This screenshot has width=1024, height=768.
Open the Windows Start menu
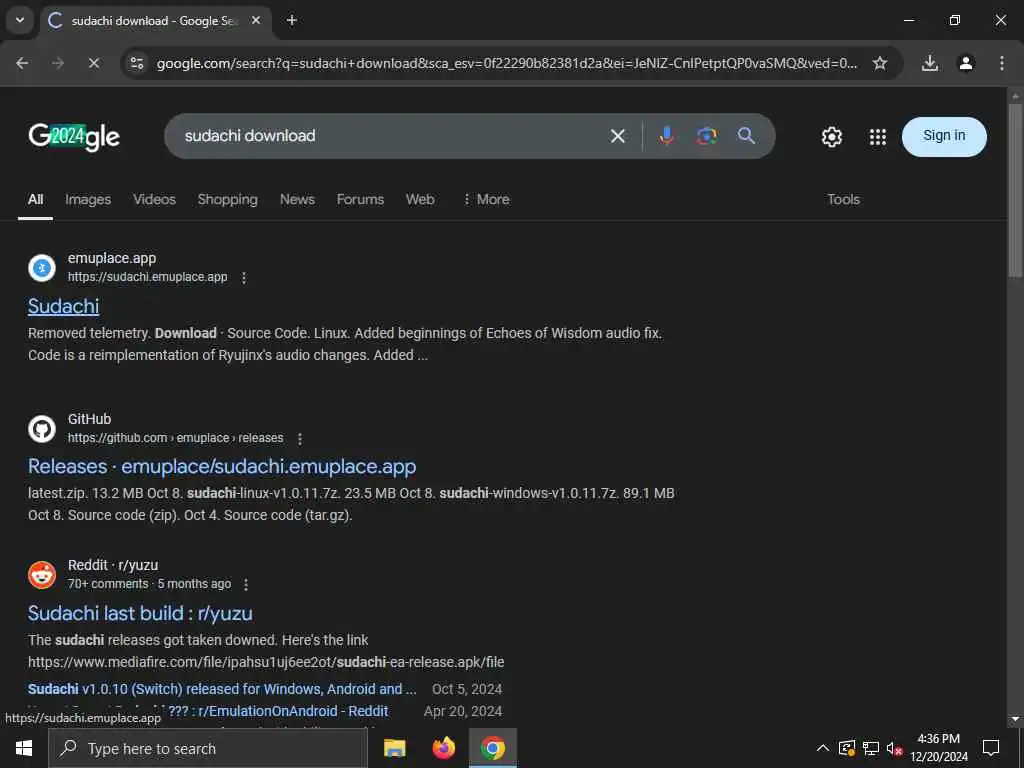[x=24, y=748]
